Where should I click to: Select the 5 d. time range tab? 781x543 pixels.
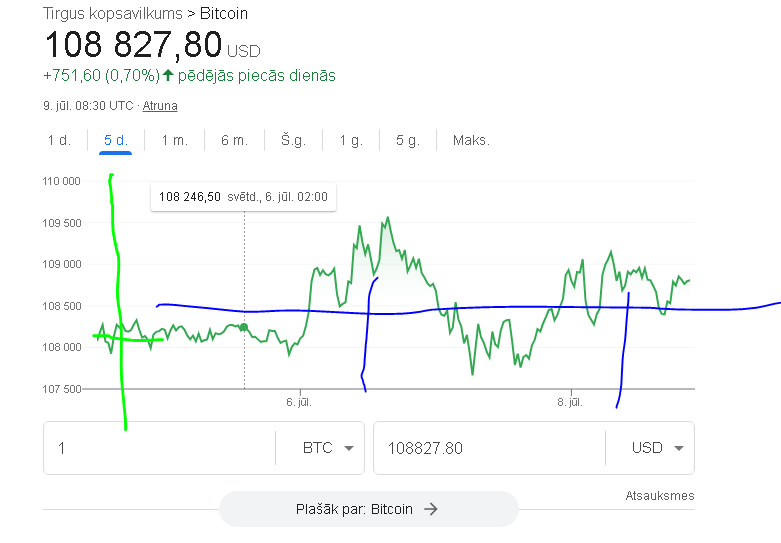(x=116, y=140)
